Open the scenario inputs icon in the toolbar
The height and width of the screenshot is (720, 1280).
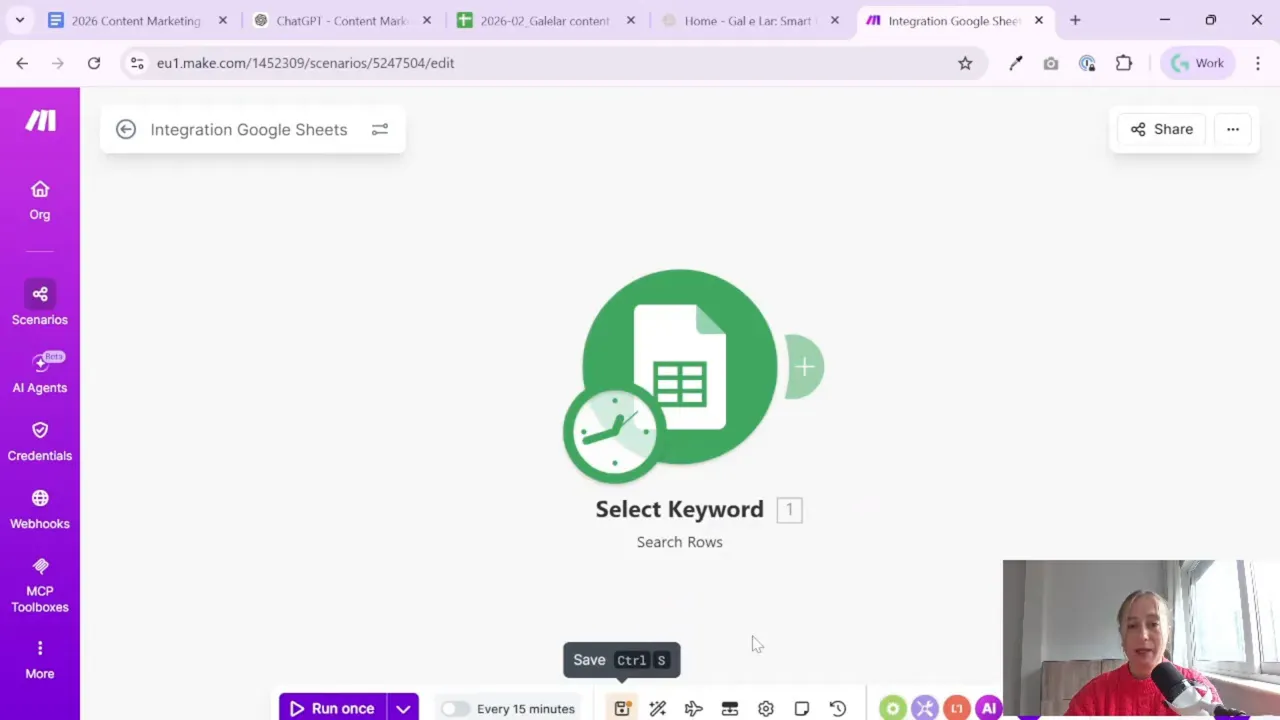[x=730, y=708]
